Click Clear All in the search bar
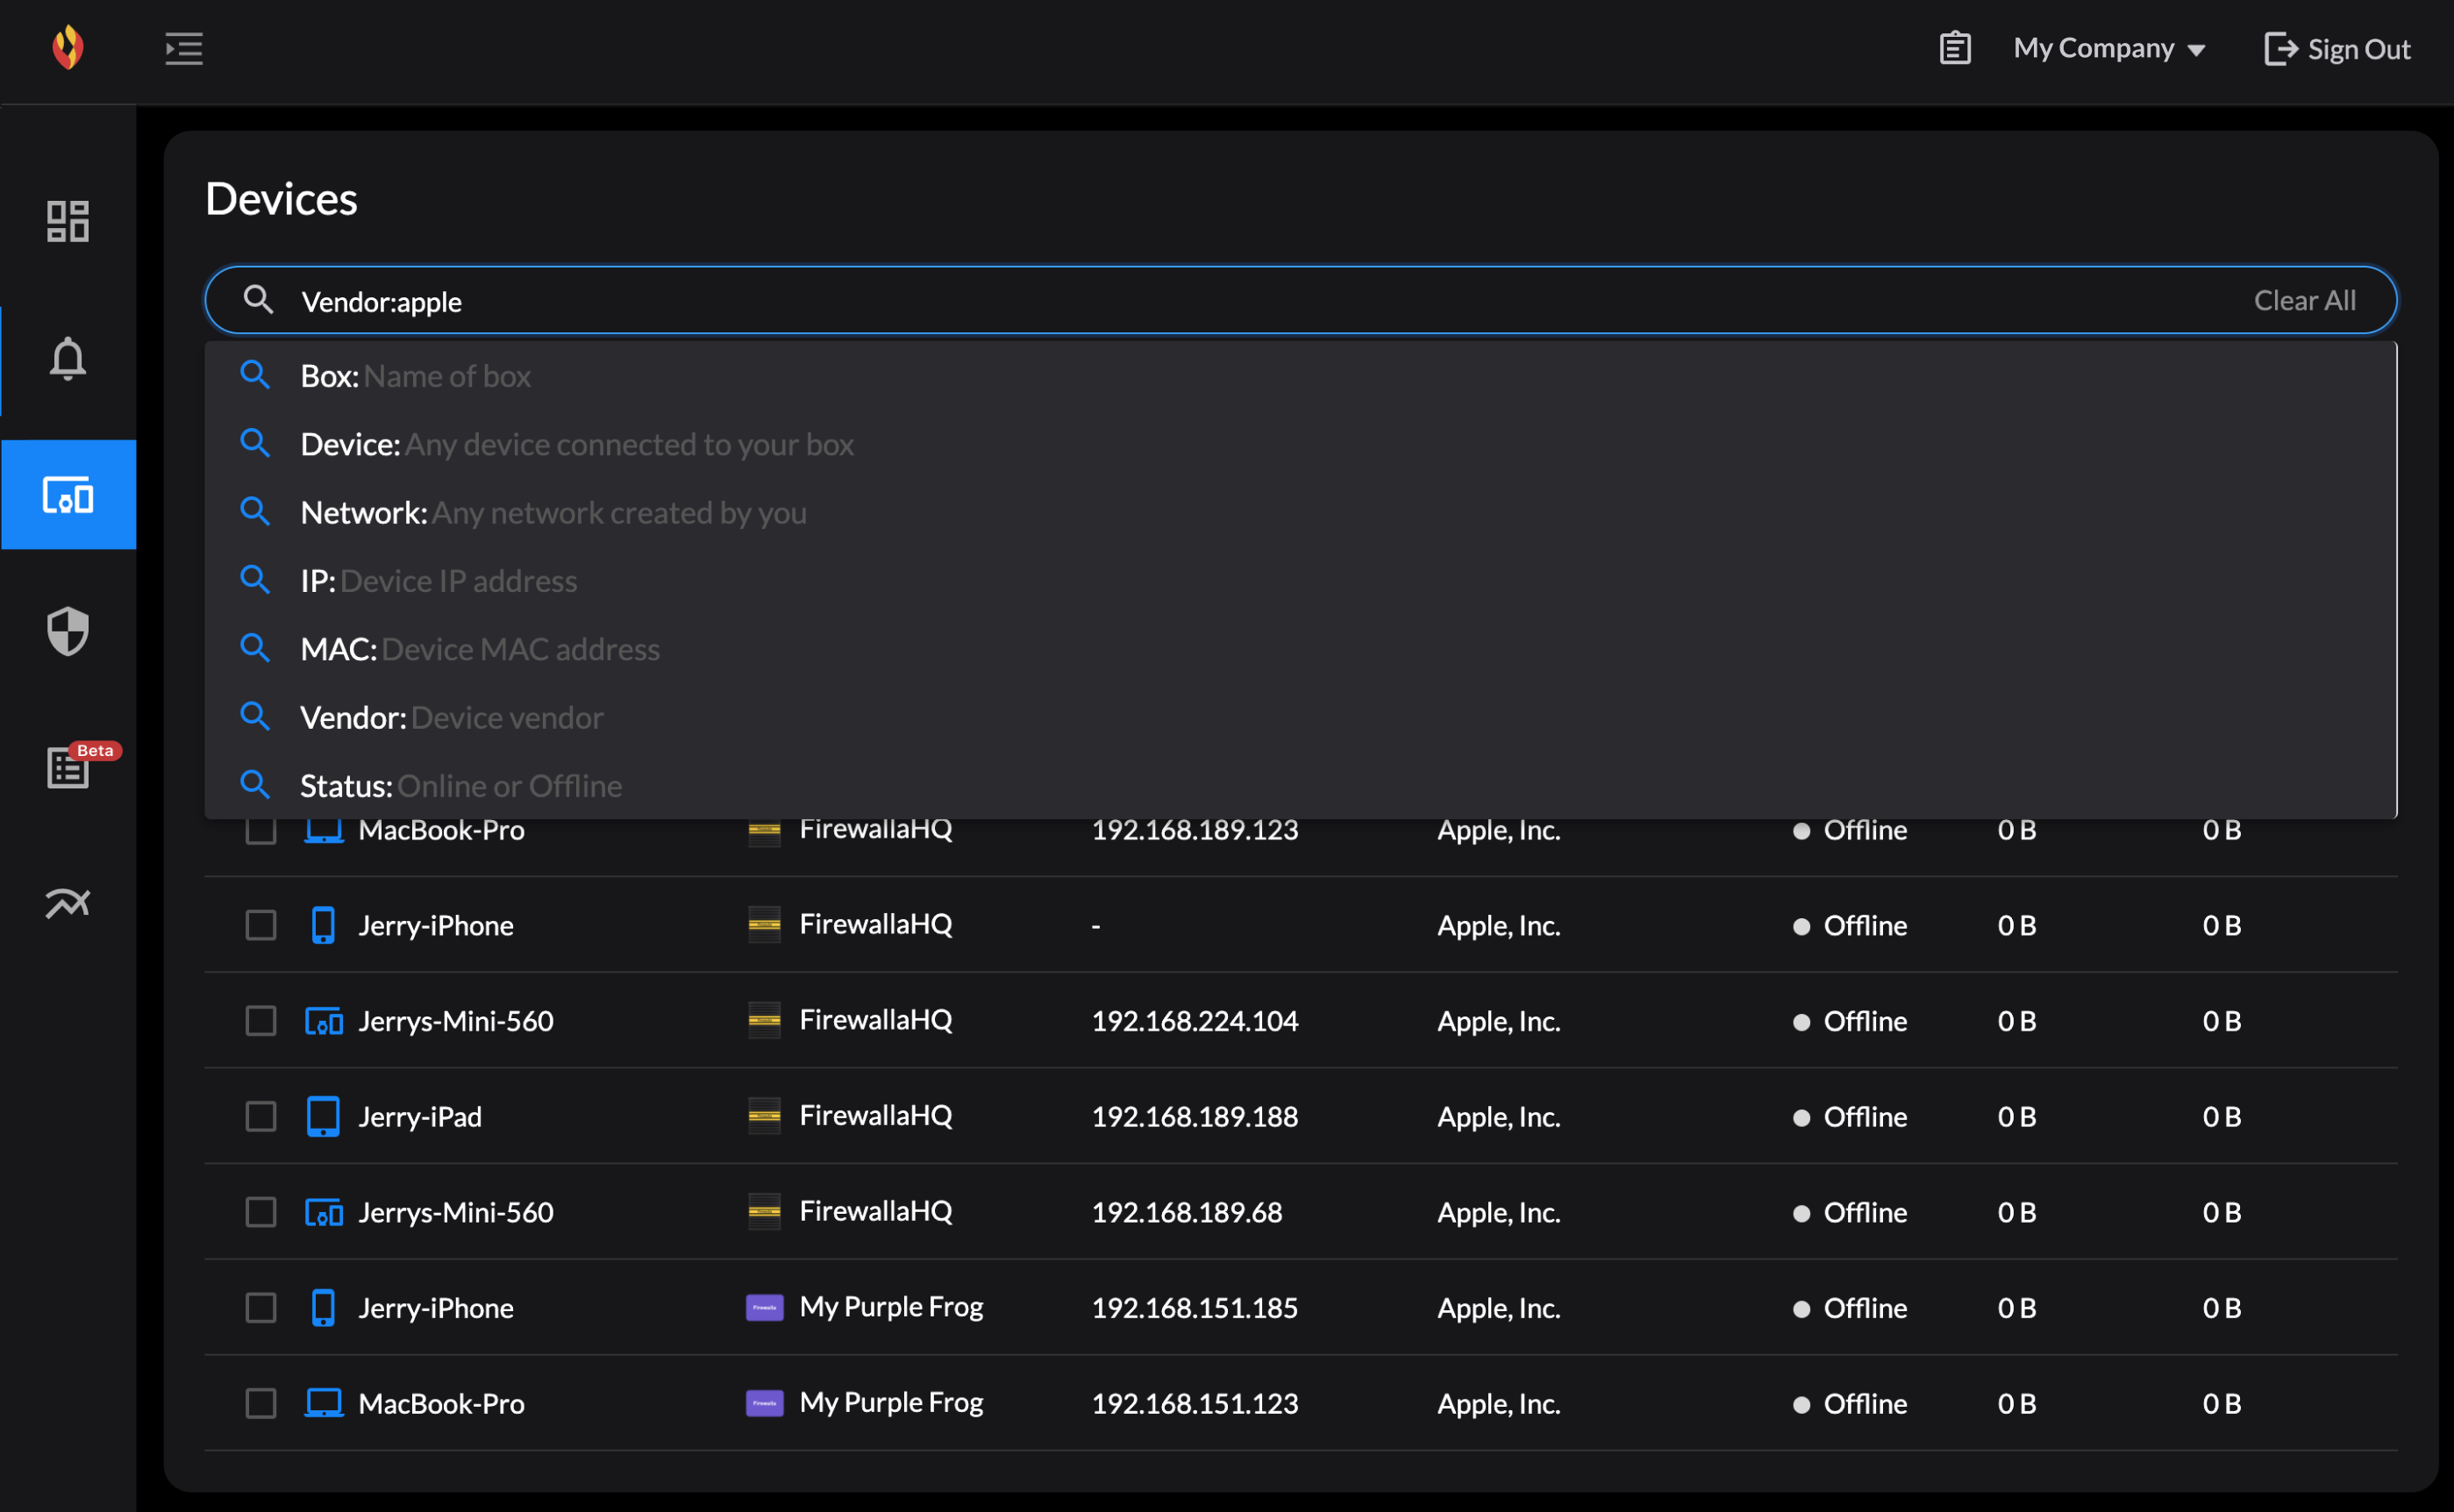The width and height of the screenshot is (2454, 1512). pos(2304,300)
